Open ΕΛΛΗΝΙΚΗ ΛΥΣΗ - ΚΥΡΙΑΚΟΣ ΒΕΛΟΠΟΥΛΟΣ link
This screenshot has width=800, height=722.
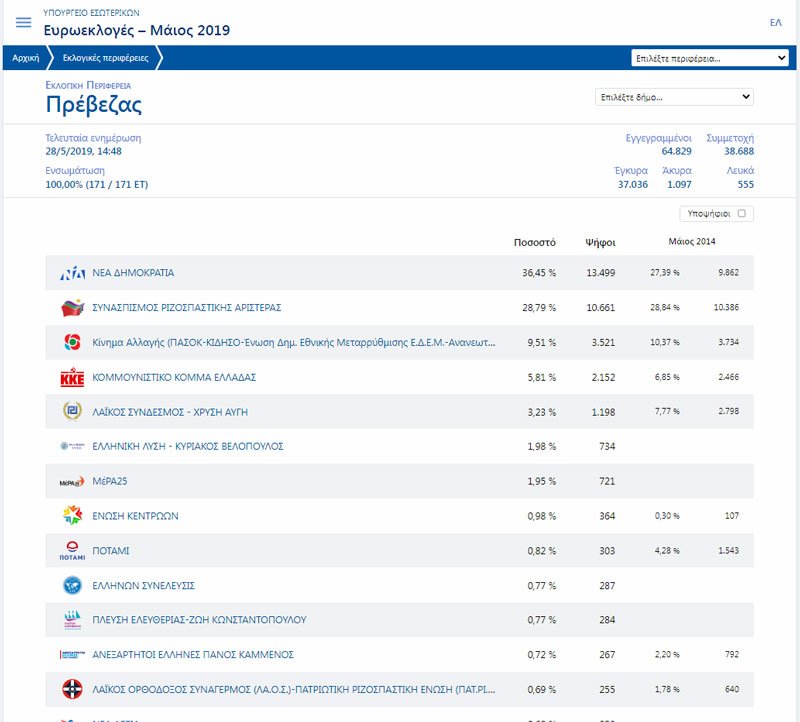pos(187,446)
